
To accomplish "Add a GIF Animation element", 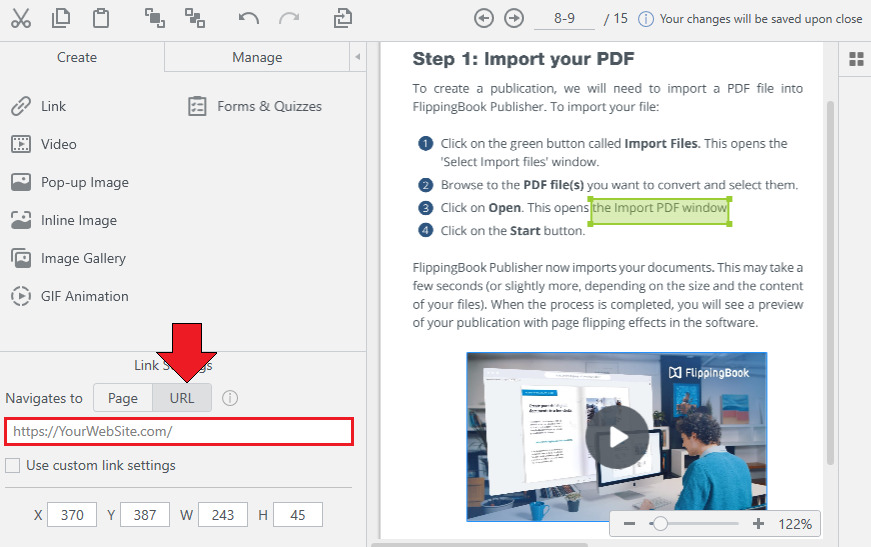I will [x=70, y=296].
